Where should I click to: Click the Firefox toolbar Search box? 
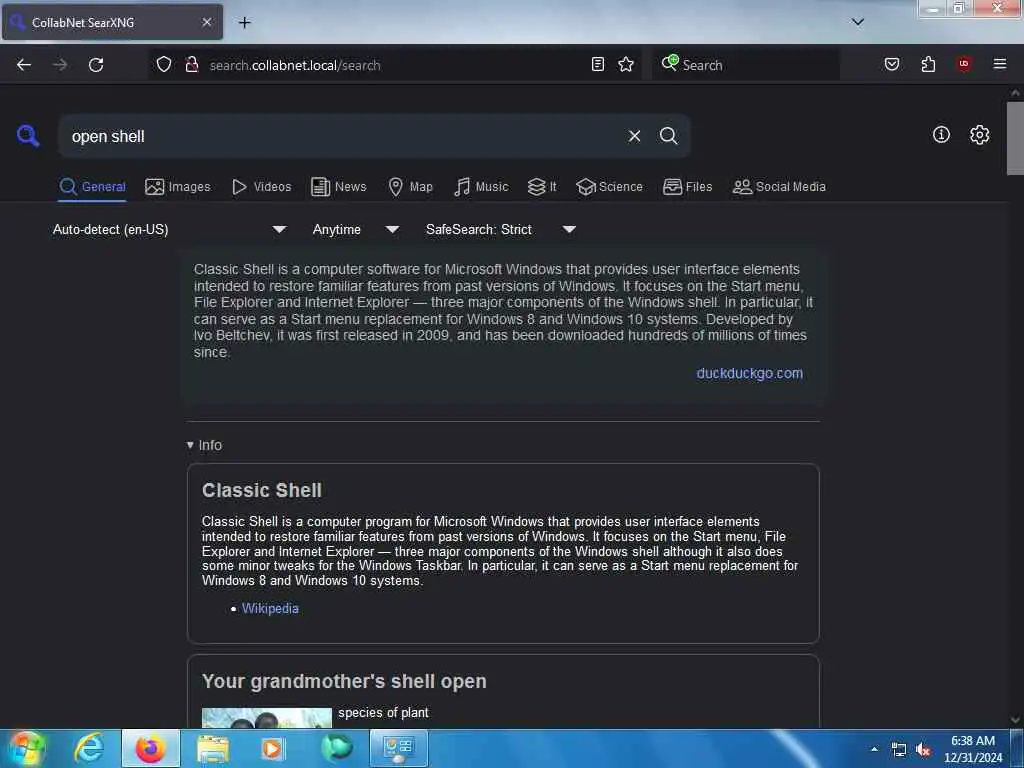pos(746,65)
